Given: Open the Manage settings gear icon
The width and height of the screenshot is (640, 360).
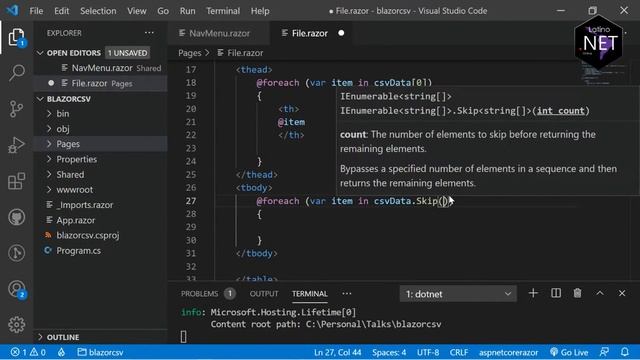Looking at the screenshot, I should click(x=16, y=325).
